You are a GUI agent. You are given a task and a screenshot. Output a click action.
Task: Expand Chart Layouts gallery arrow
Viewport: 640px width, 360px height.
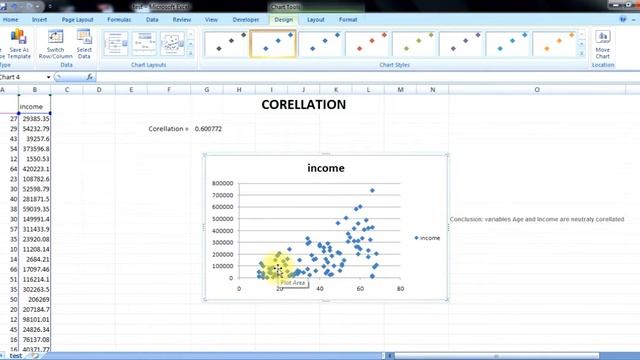pos(190,53)
